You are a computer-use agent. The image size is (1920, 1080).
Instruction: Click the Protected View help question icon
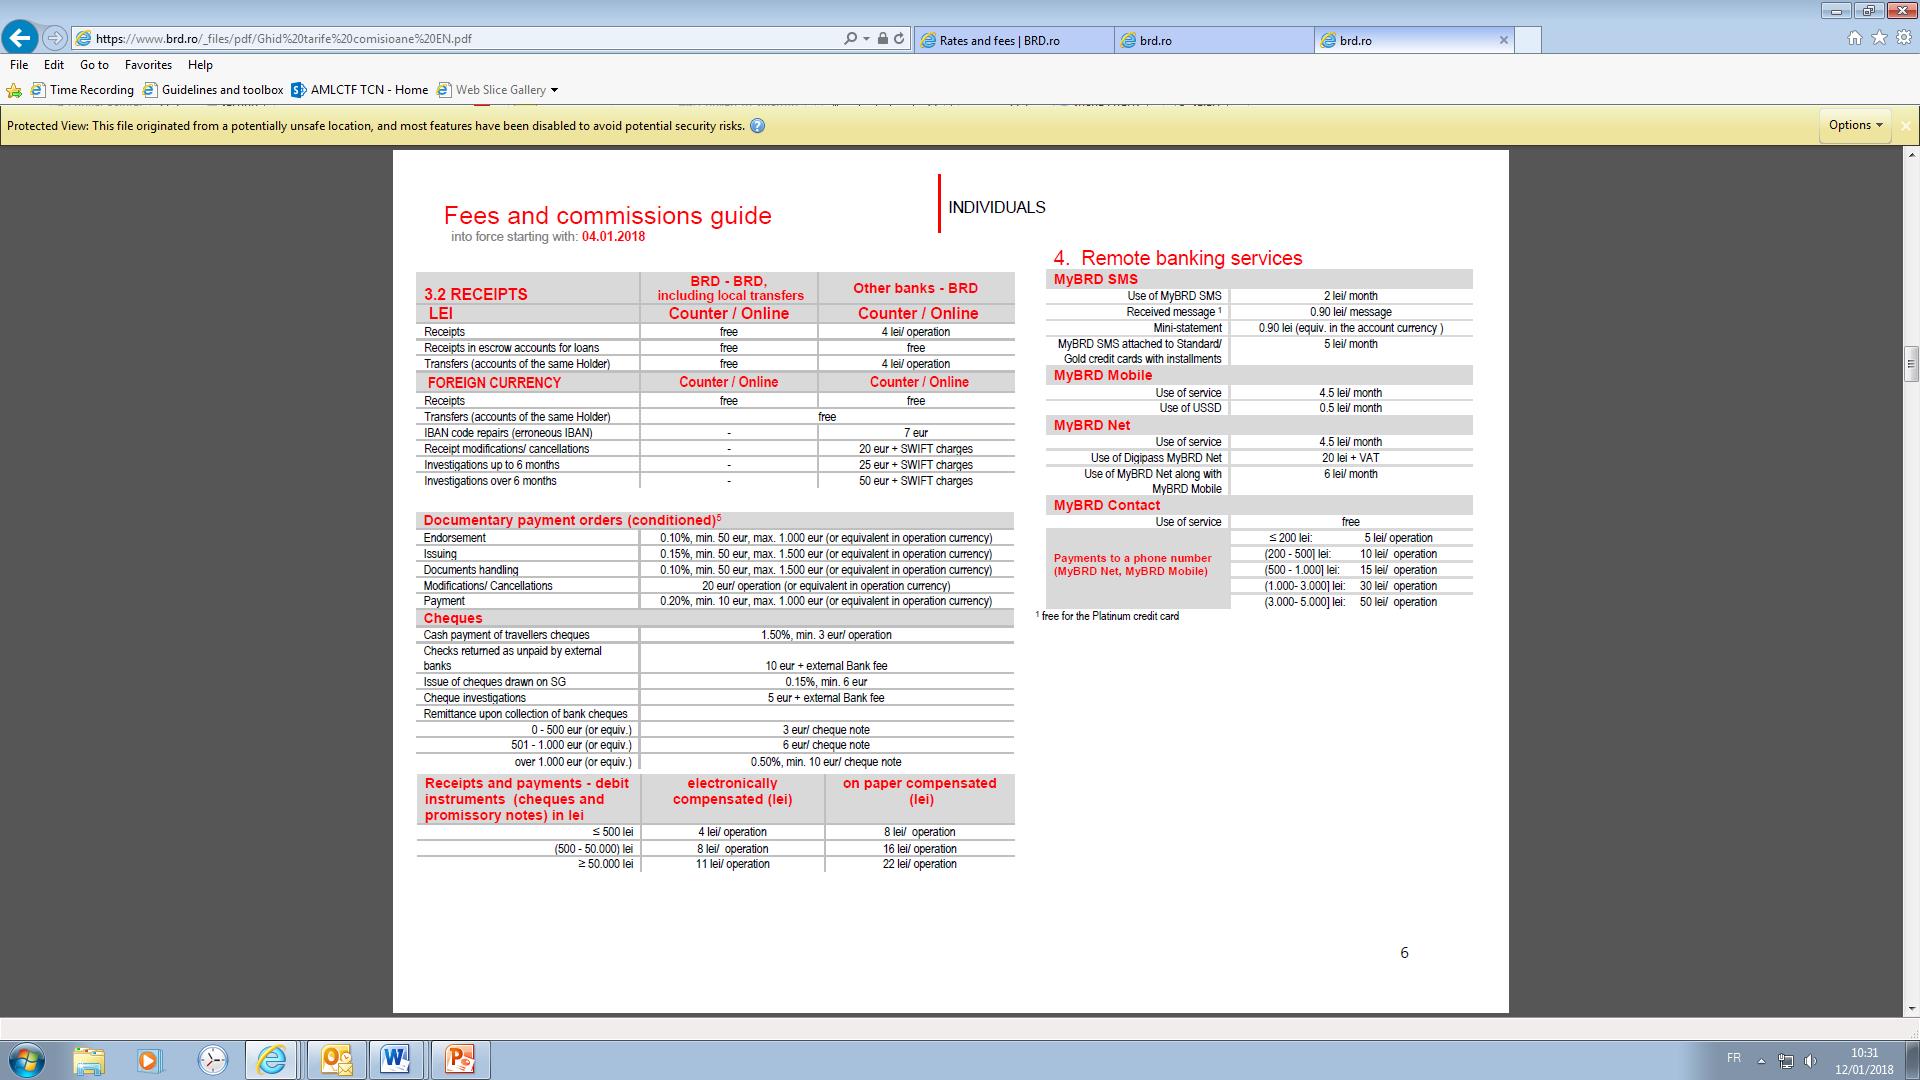(x=757, y=126)
